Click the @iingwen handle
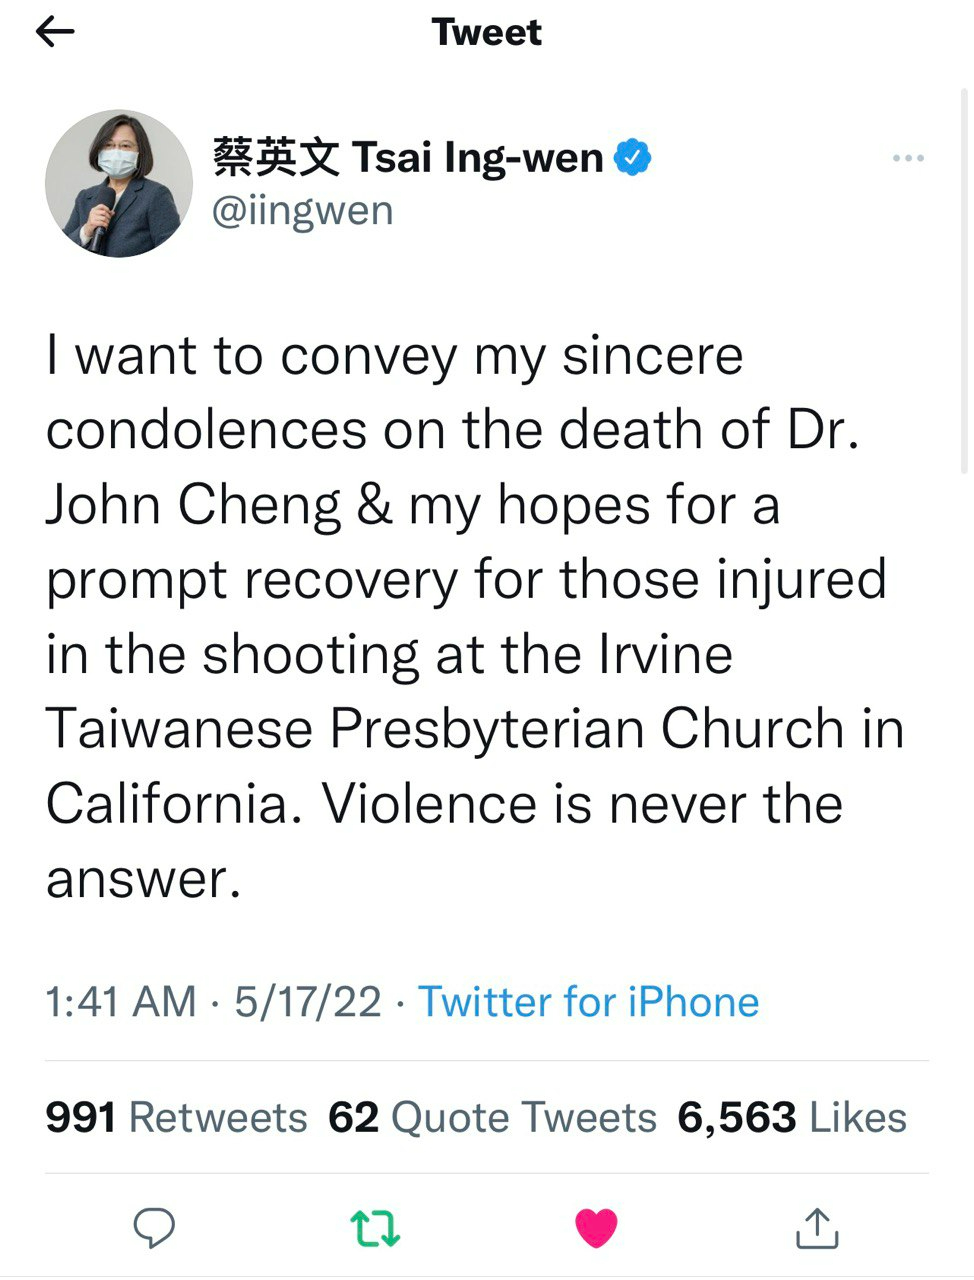 [303, 211]
